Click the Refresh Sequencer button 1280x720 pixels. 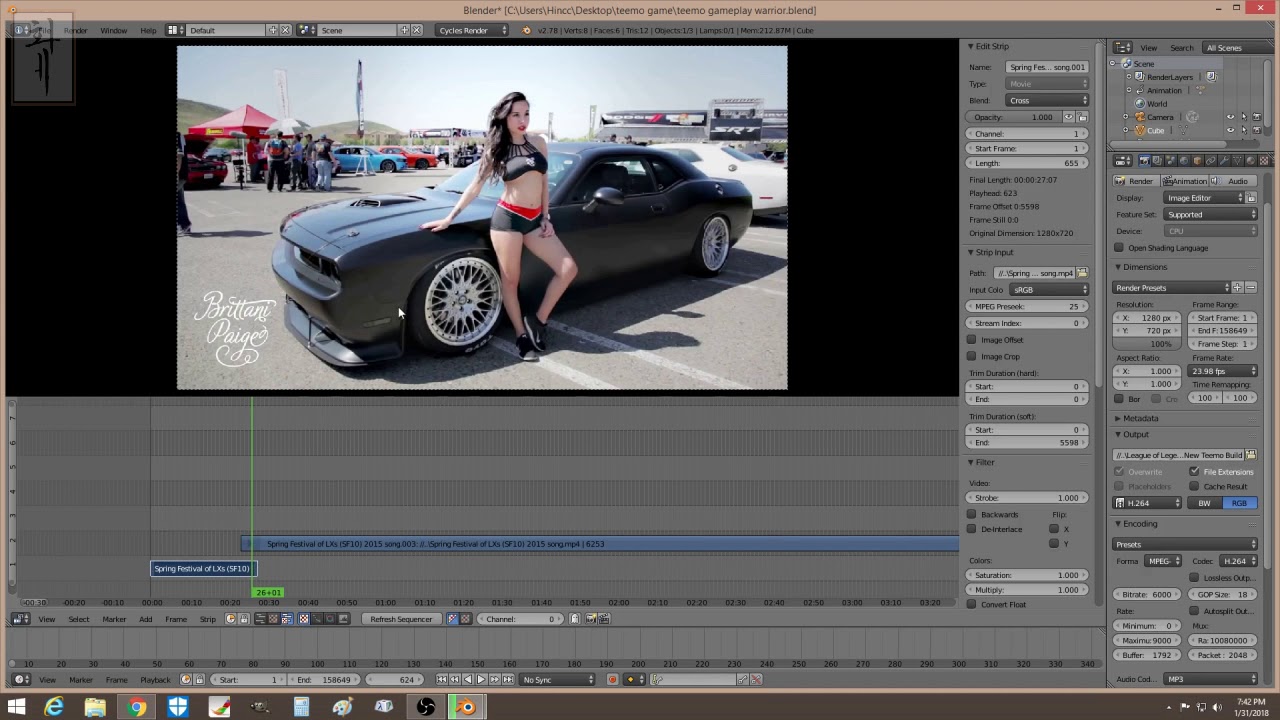400,619
